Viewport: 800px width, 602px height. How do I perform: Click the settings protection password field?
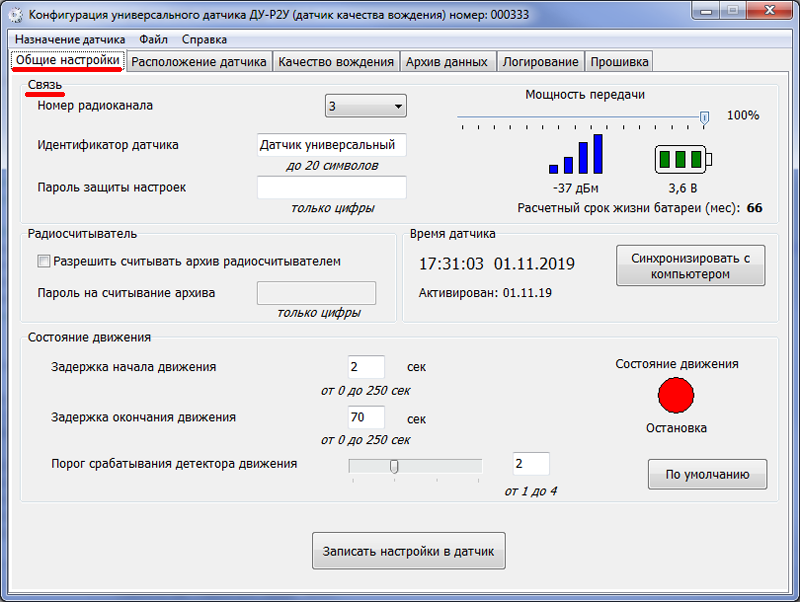coord(332,187)
